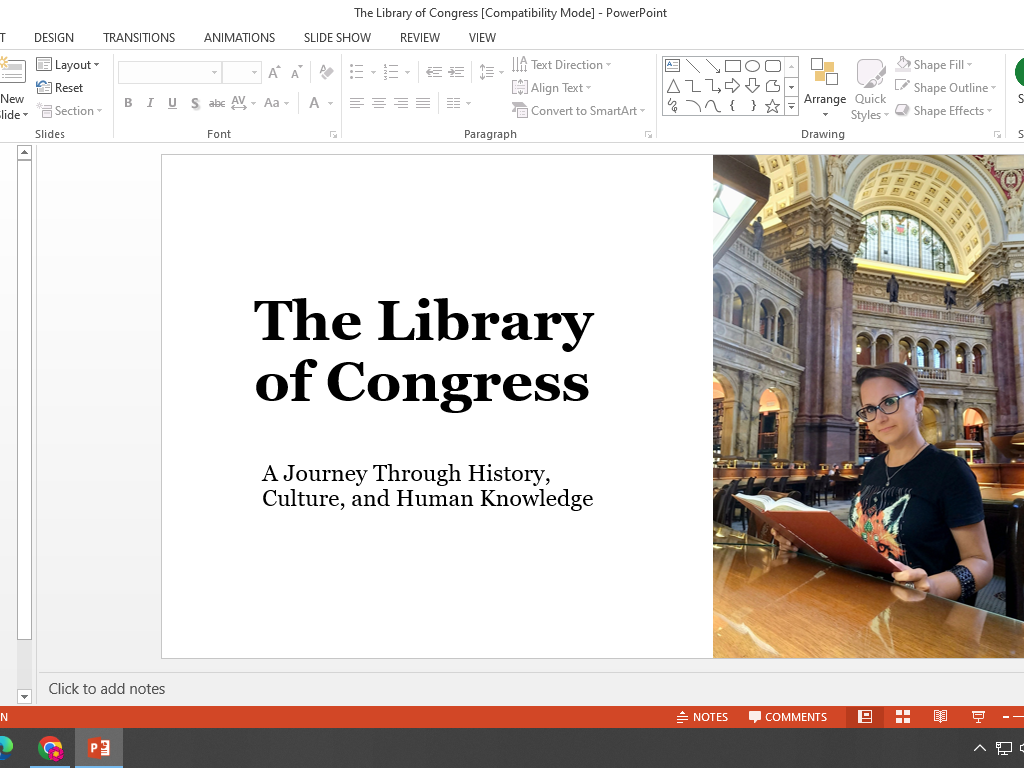Choose the oval shape tool
Image resolution: width=1024 pixels, height=768 pixels.
coord(752,66)
